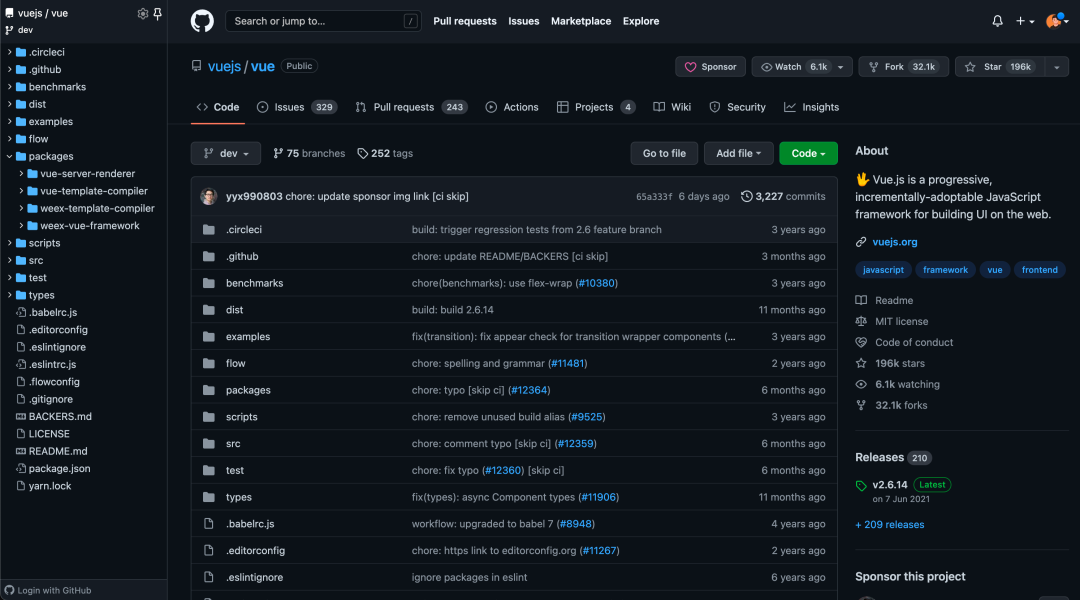This screenshot has width=1080, height=600.
Task: Open the Security tab
Action: [737, 107]
